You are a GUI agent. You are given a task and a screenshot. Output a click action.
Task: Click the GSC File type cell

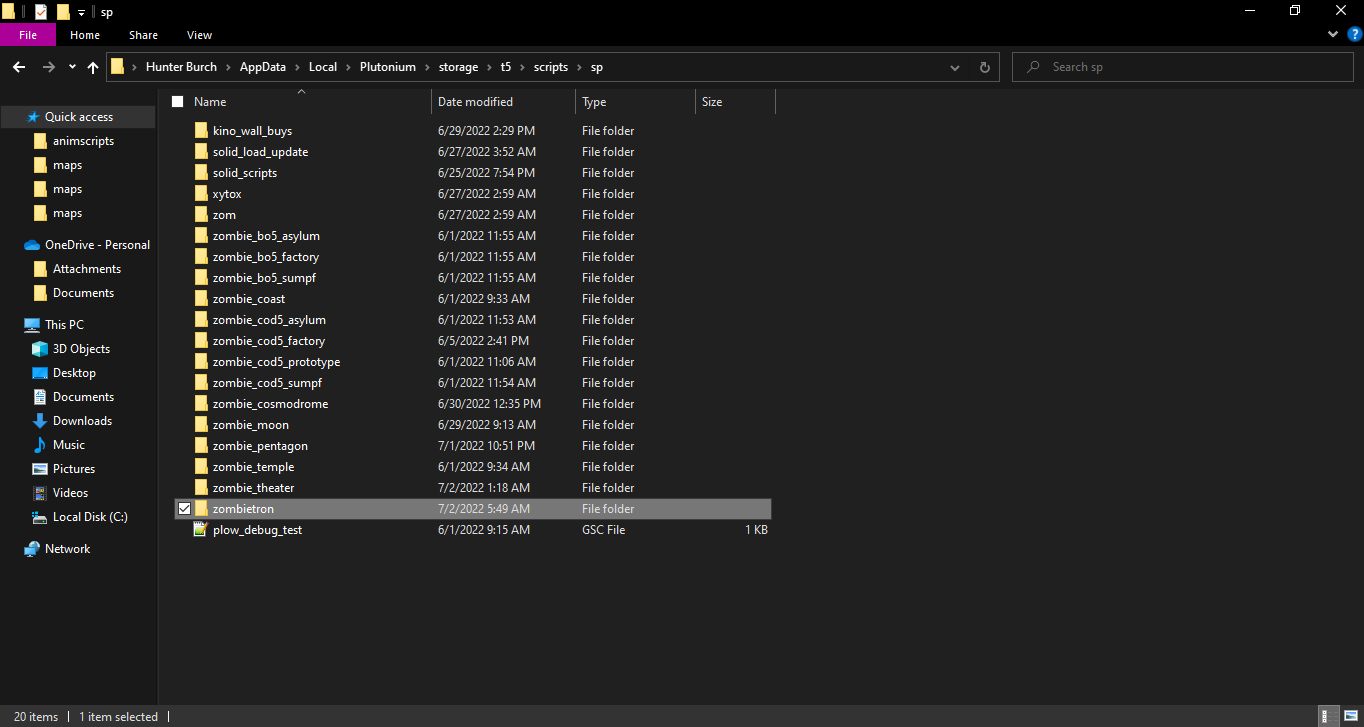click(603, 530)
